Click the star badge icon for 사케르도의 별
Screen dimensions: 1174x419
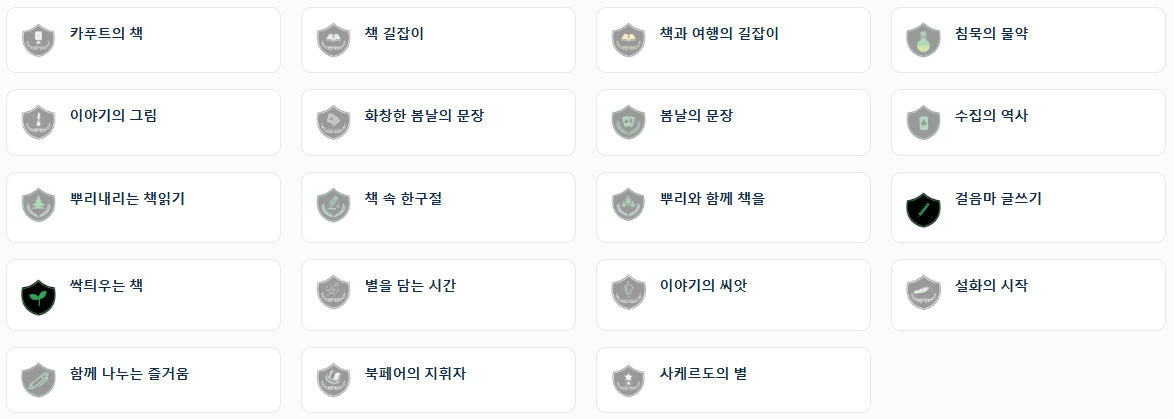click(x=628, y=379)
